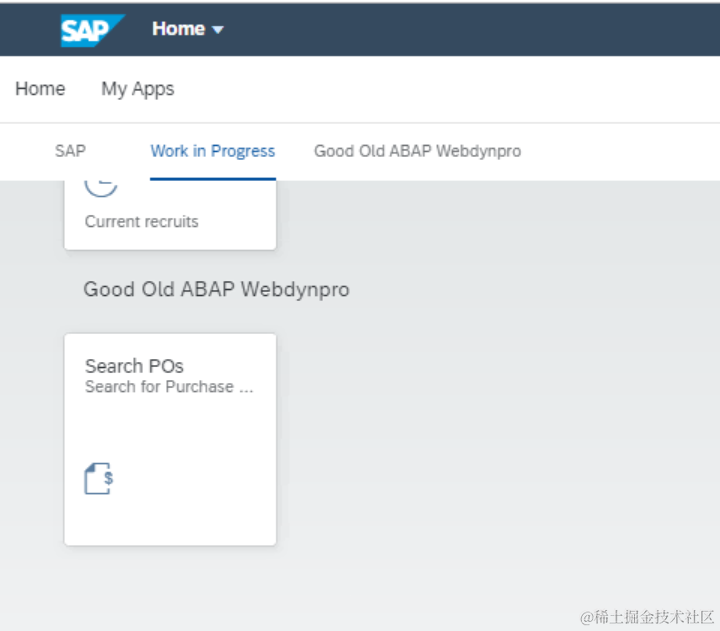
Task: Open the Home dropdown arrow in the header
Action: pos(218,30)
